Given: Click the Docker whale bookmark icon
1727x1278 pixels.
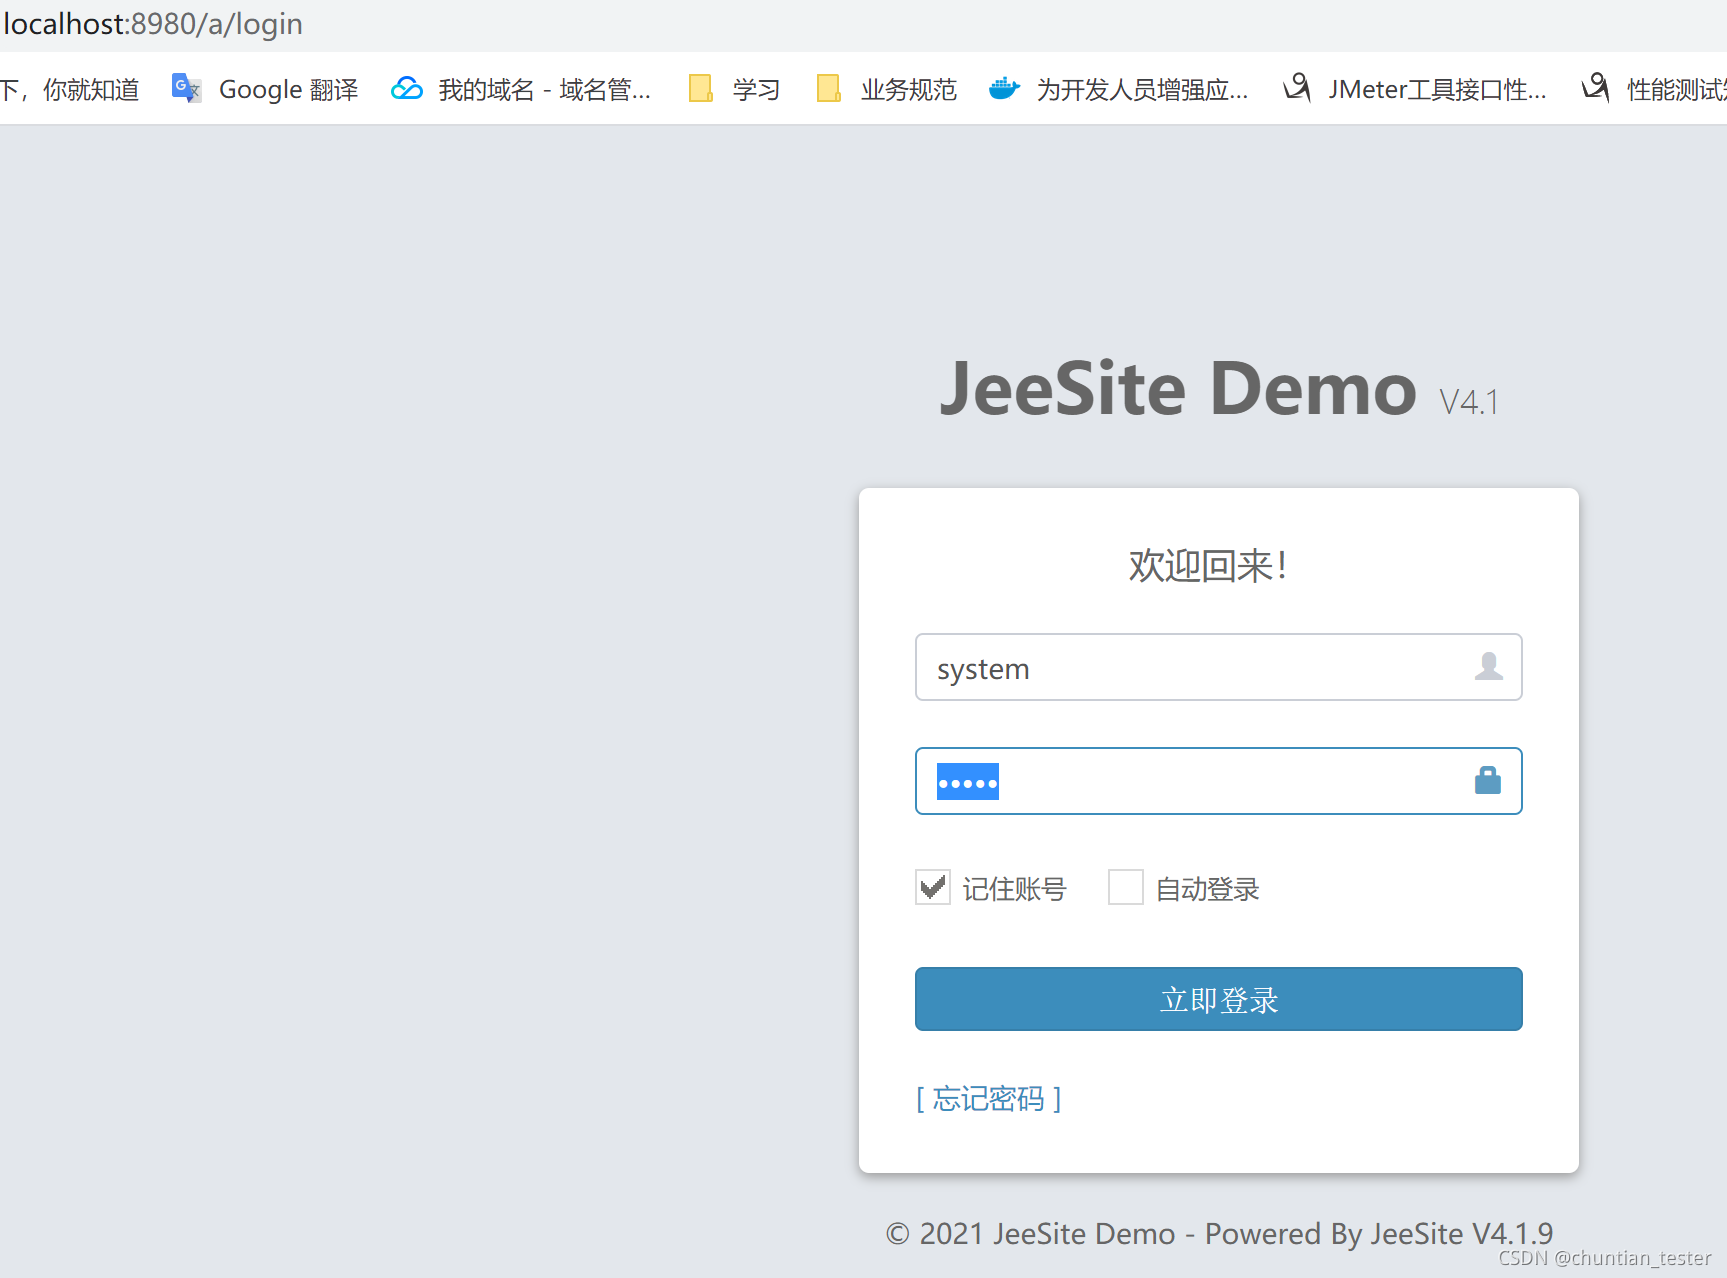Looking at the screenshot, I should 1004,89.
